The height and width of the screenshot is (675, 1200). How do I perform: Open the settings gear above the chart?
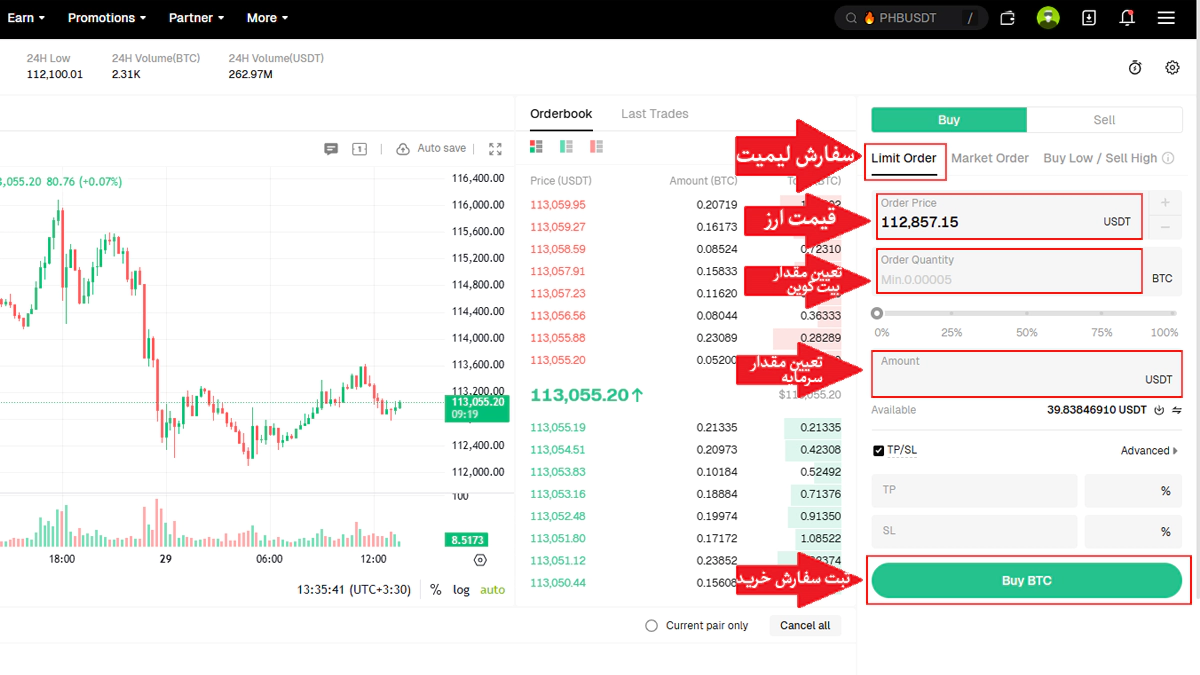click(1172, 67)
